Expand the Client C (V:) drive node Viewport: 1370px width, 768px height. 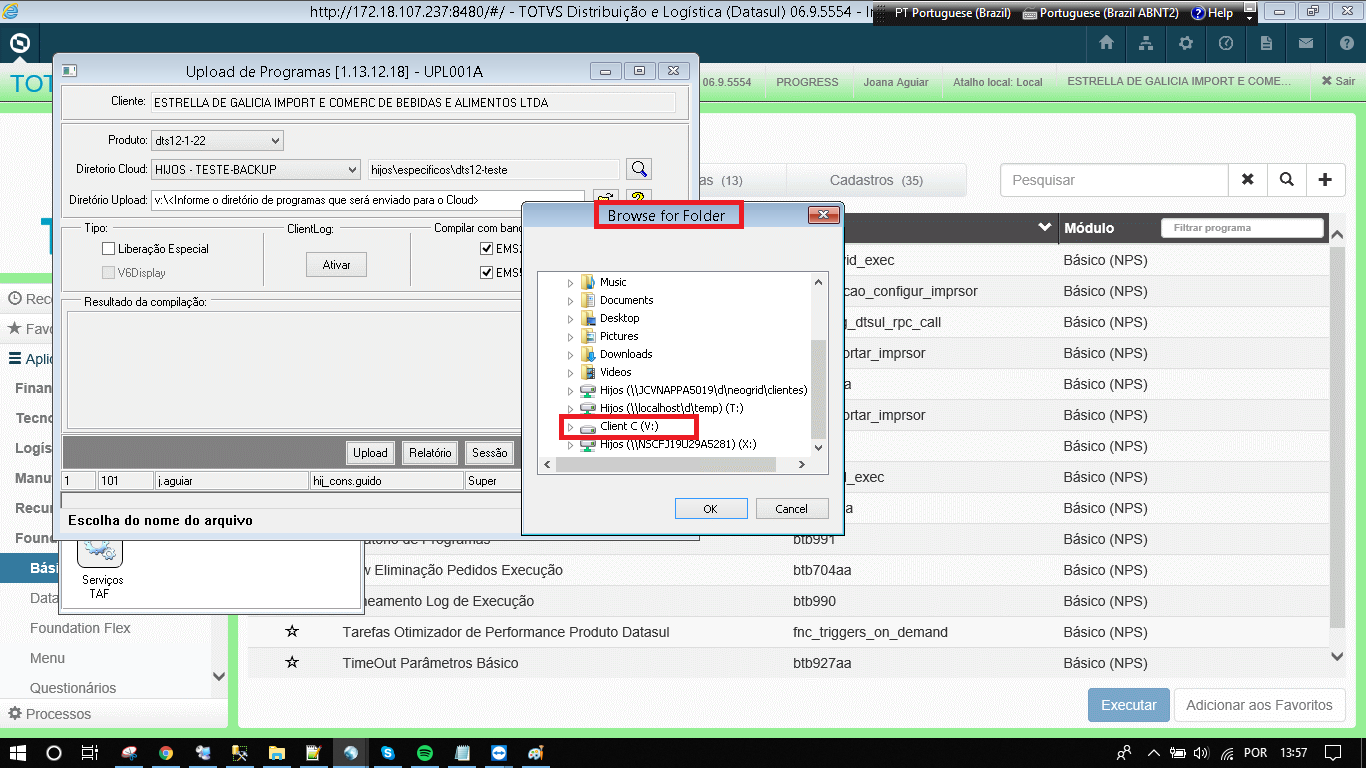pos(571,427)
